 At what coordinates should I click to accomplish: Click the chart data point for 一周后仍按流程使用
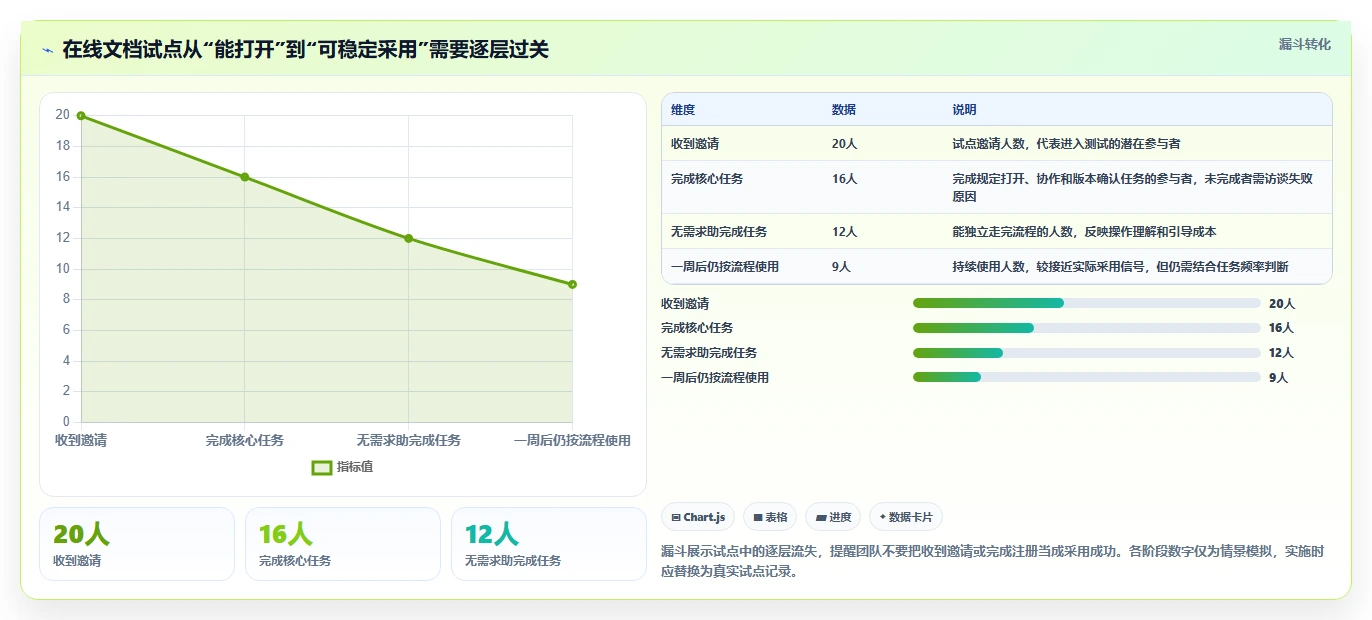tap(572, 284)
